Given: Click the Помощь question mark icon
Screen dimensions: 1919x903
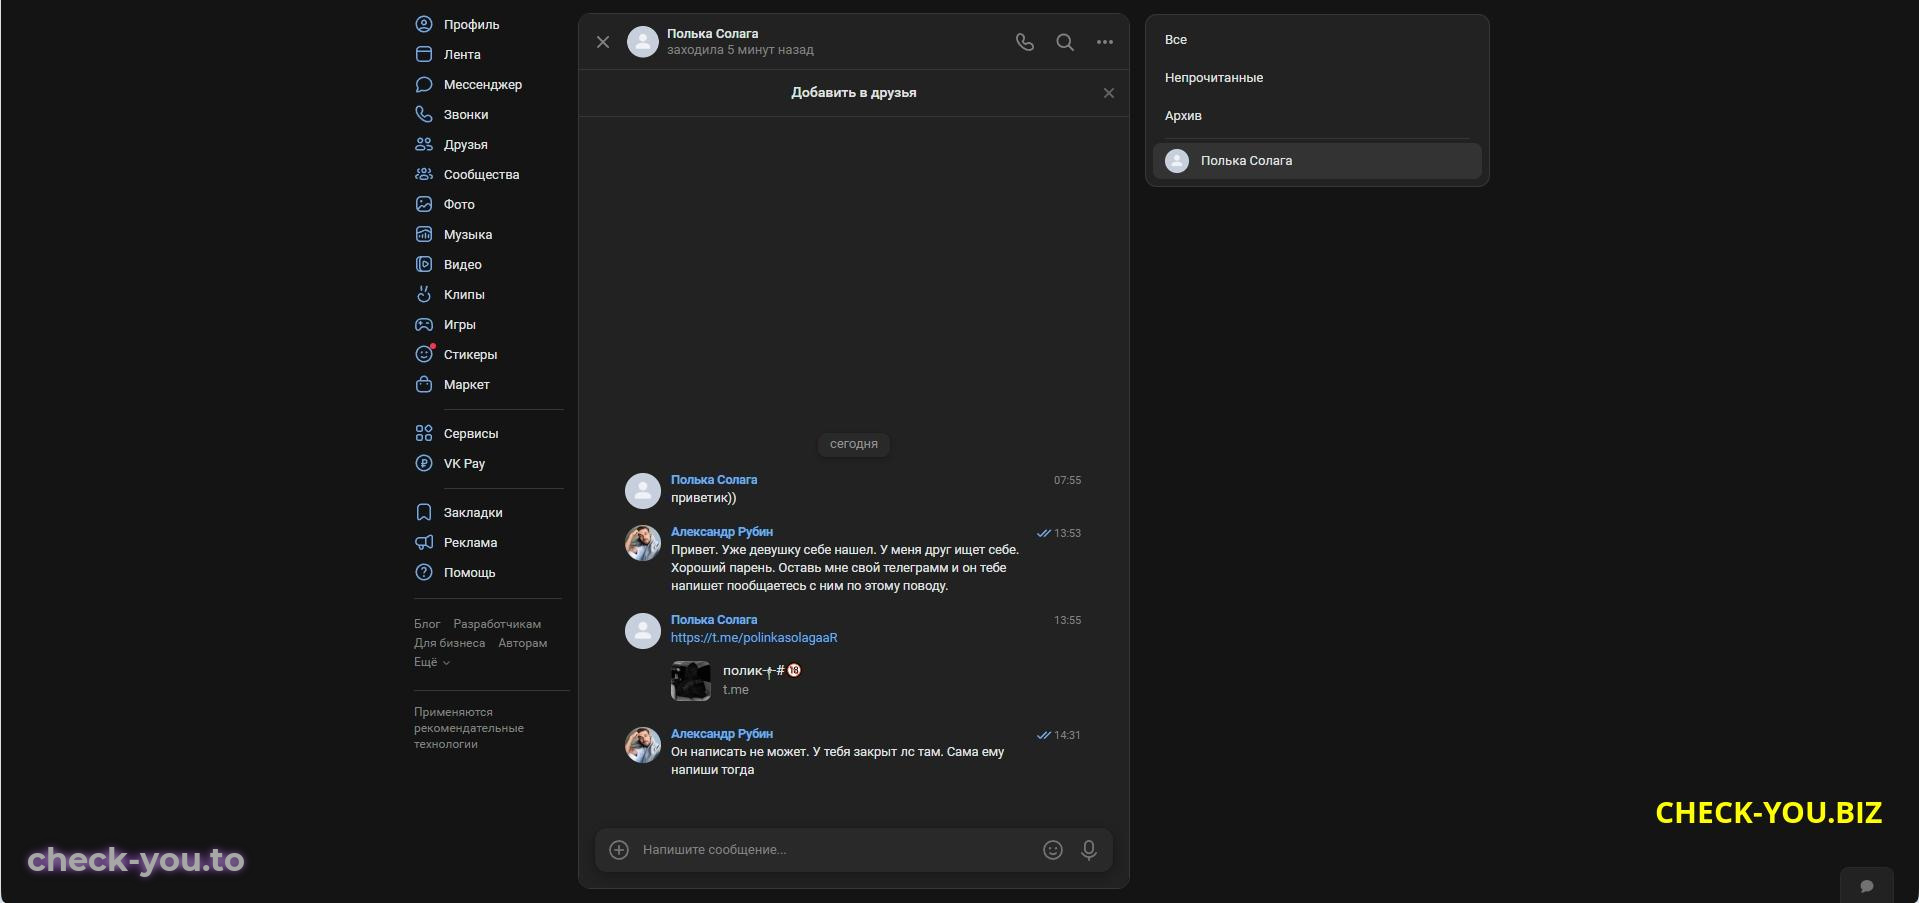Looking at the screenshot, I should click(424, 572).
